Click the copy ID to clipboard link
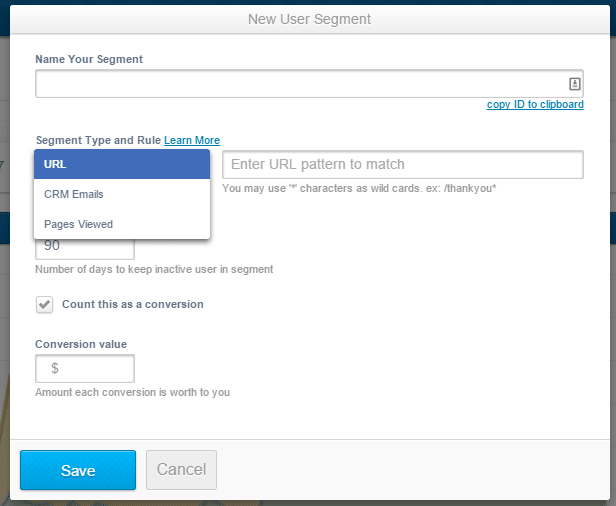Screen dimensions: 616x506 click(535, 104)
